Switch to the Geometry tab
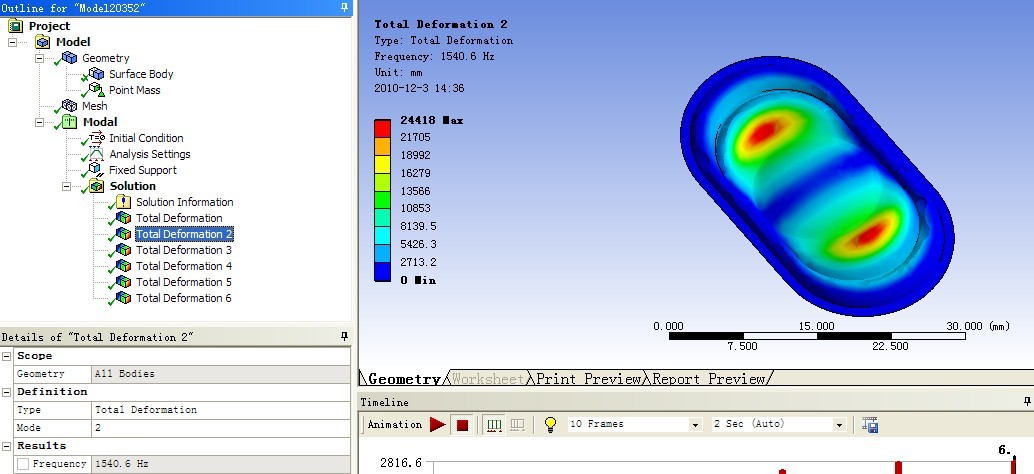Viewport: 1034px width, 474px height. tap(403, 378)
